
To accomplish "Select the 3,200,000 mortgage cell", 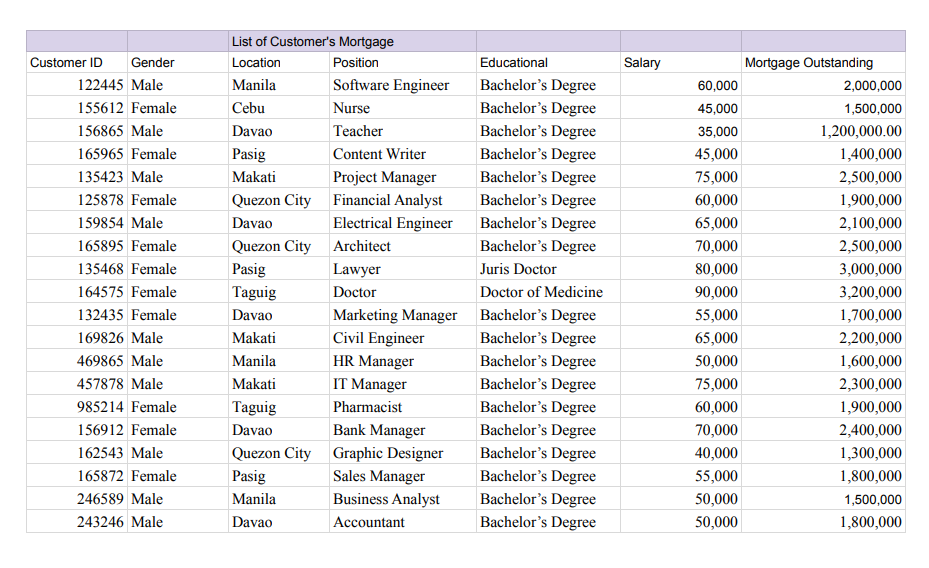I will point(870,292).
